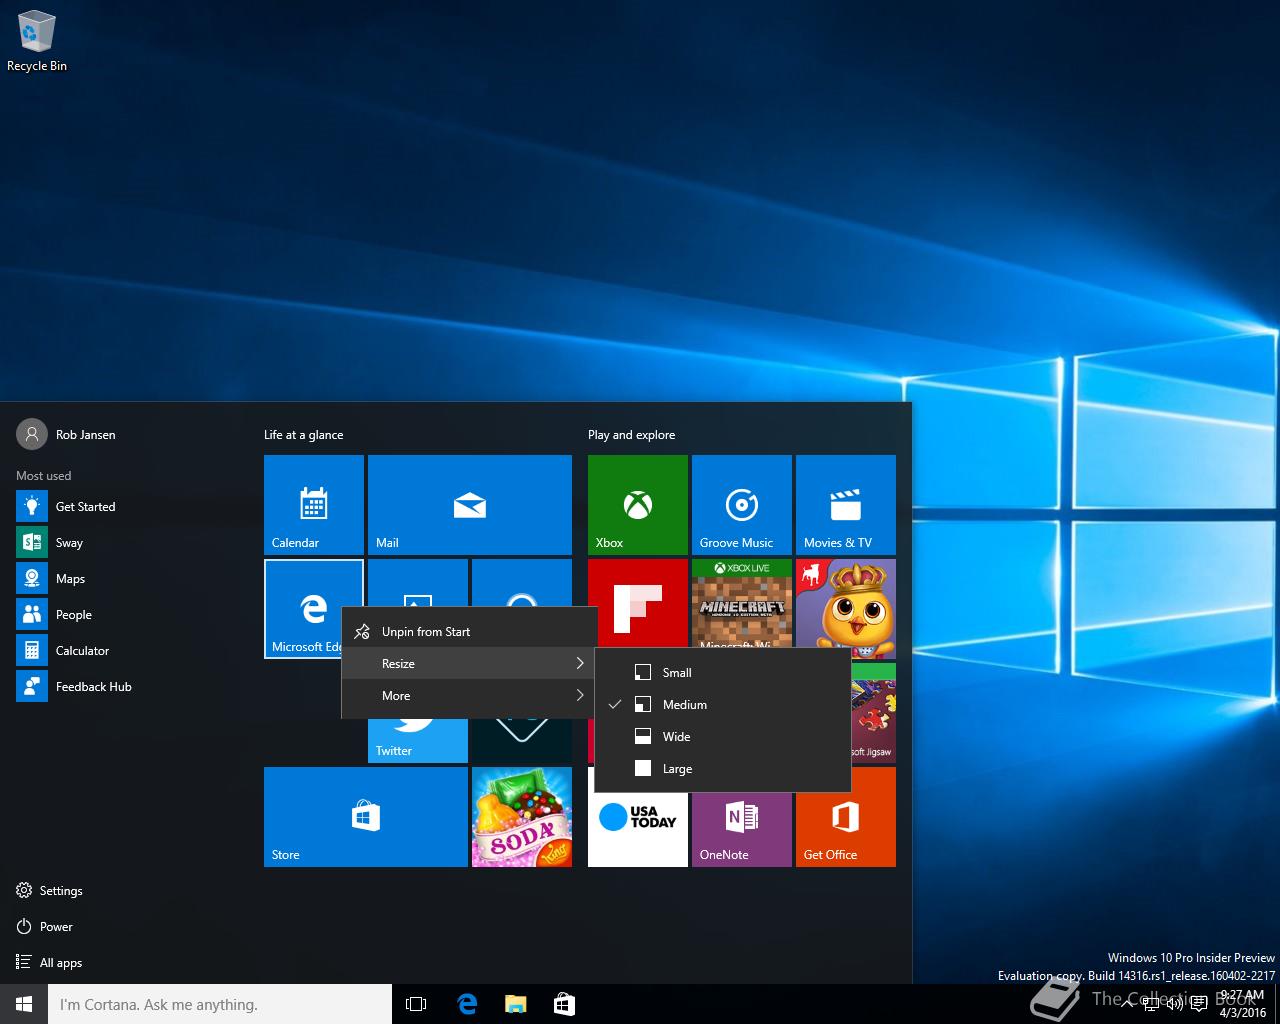Select Medium tile size
Image resolution: width=1280 pixels, height=1024 pixels.
723,705
